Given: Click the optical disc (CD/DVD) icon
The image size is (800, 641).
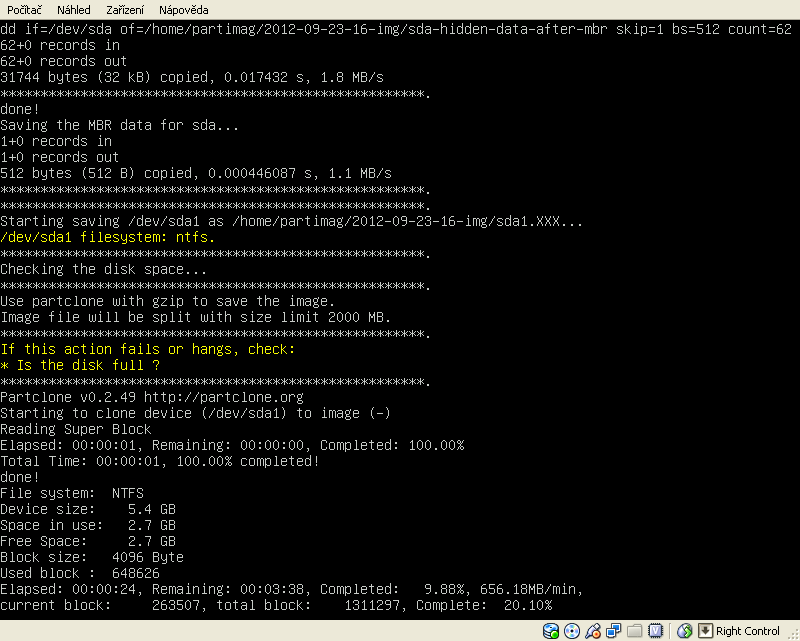Looking at the screenshot, I should coord(571,631).
